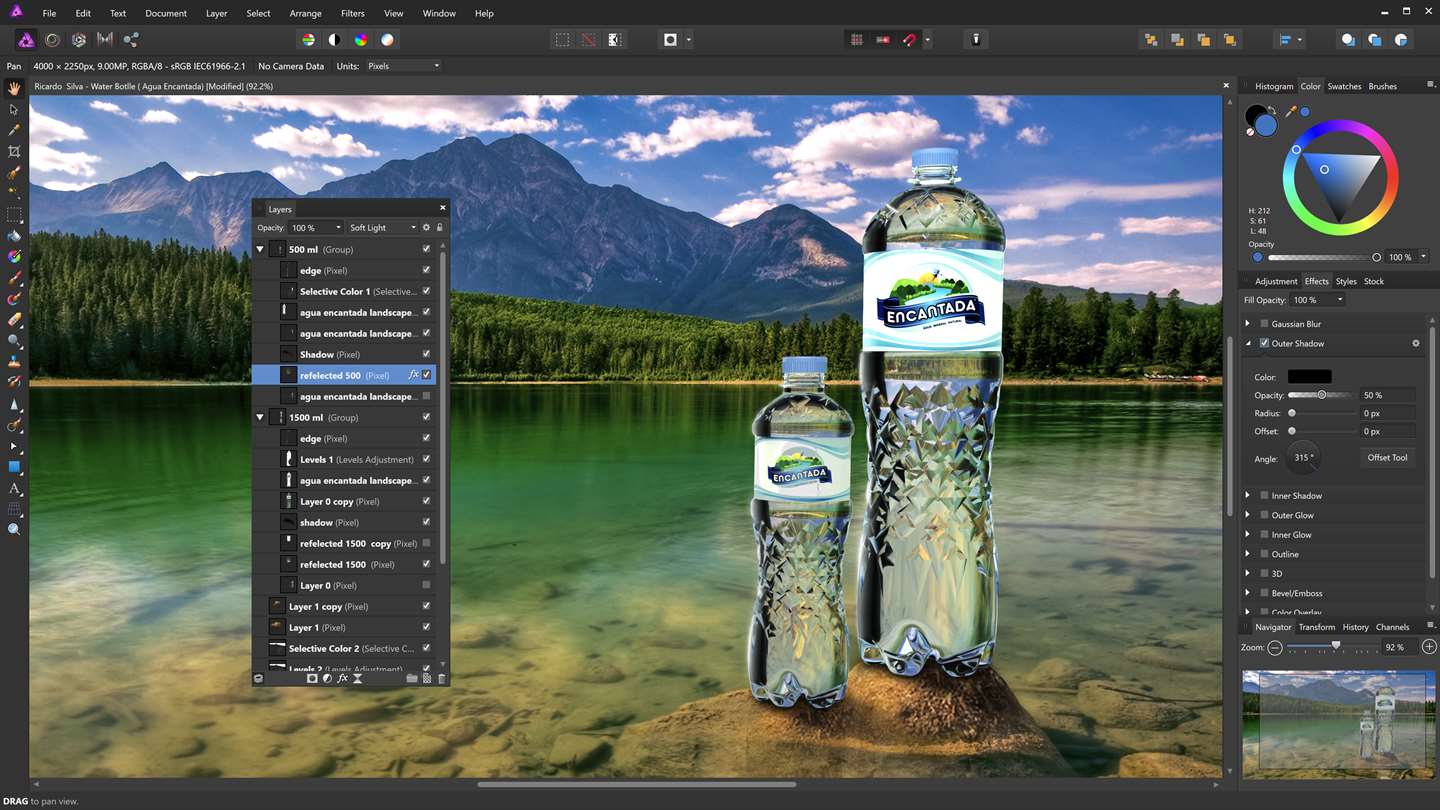
Task: Open the Filters menu
Action: click(x=352, y=13)
